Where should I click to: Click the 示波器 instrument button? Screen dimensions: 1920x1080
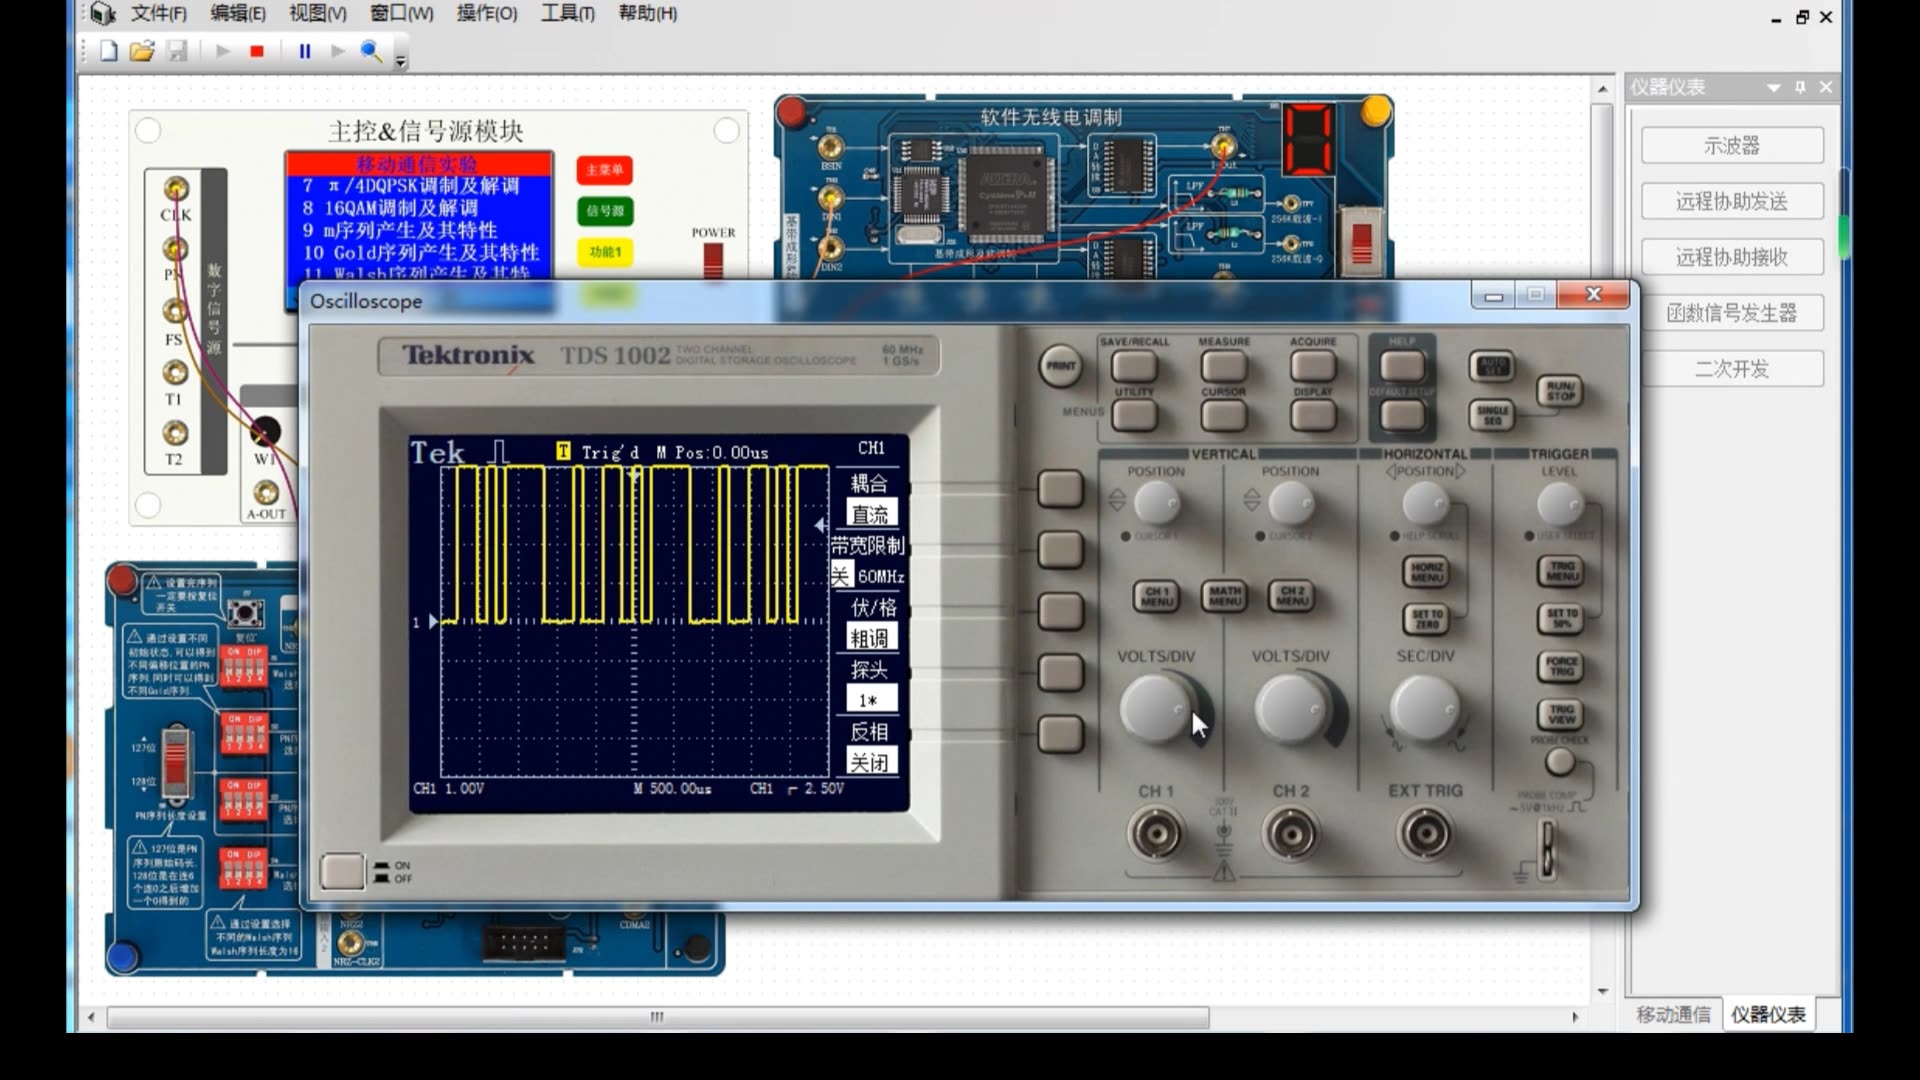(x=1731, y=145)
